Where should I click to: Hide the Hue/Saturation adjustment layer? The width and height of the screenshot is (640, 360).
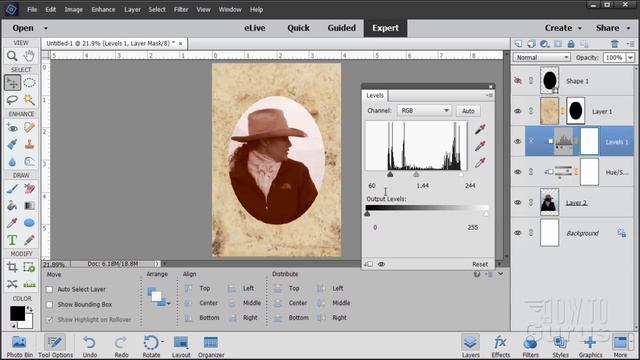518,172
